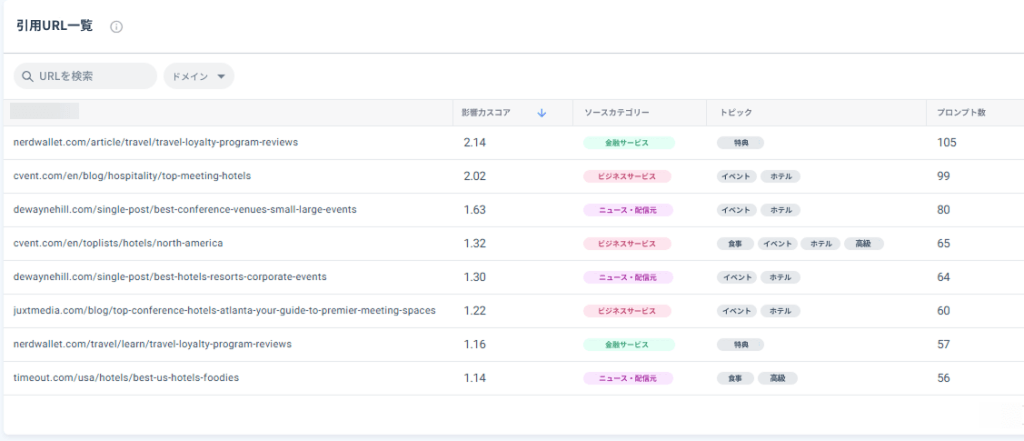Open the ドメイン dropdown filter
This screenshot has height=441, width=1024.
click(x=199, y=76)
